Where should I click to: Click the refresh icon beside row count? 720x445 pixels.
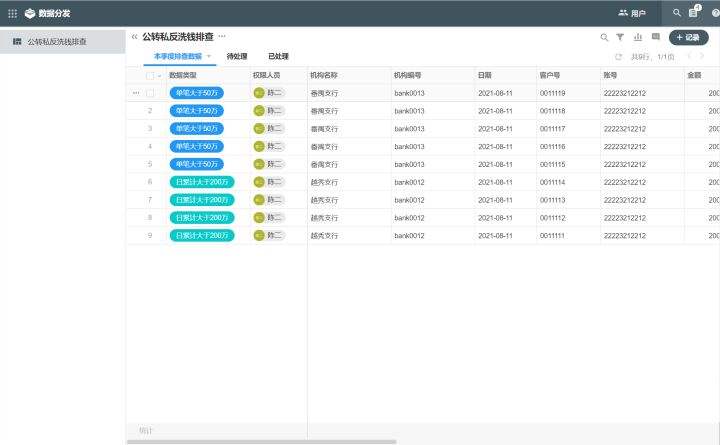point(619,57)
